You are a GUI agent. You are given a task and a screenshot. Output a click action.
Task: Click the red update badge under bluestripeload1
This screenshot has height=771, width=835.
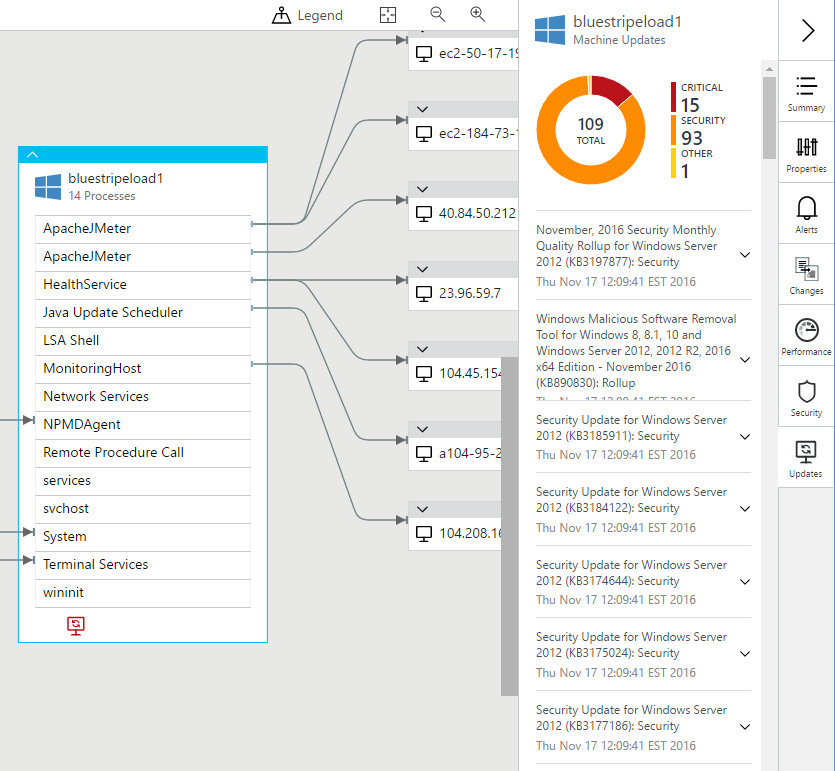(x=76, y=625)
